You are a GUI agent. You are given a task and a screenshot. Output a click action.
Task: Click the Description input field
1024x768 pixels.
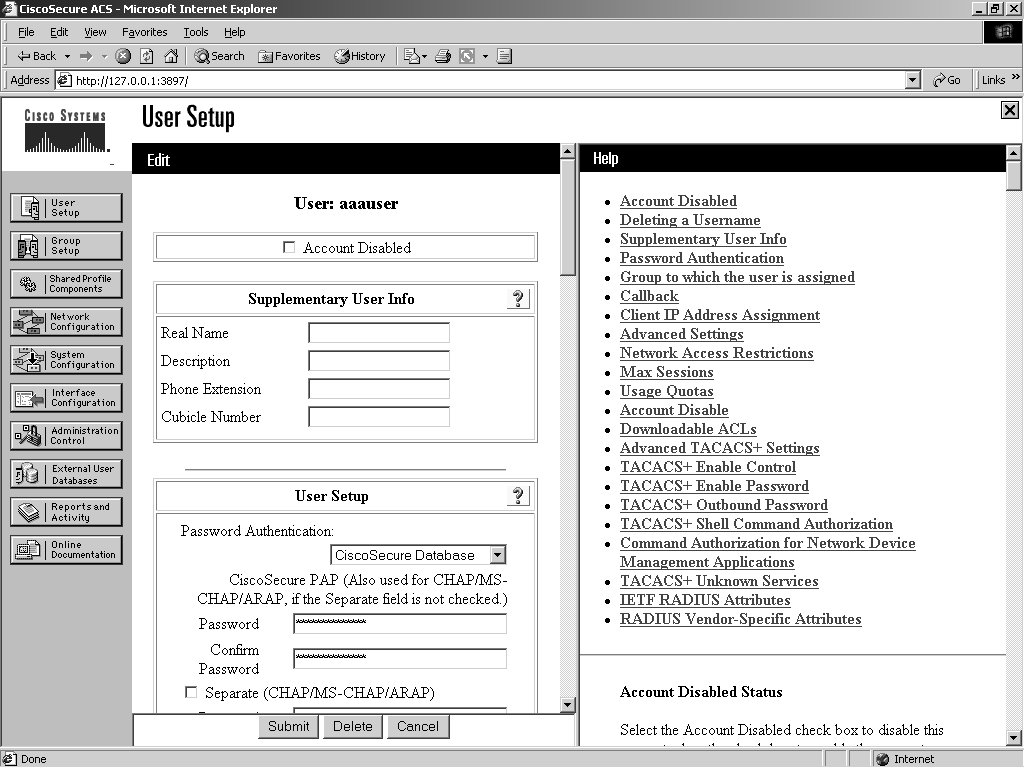coord(379,360)
